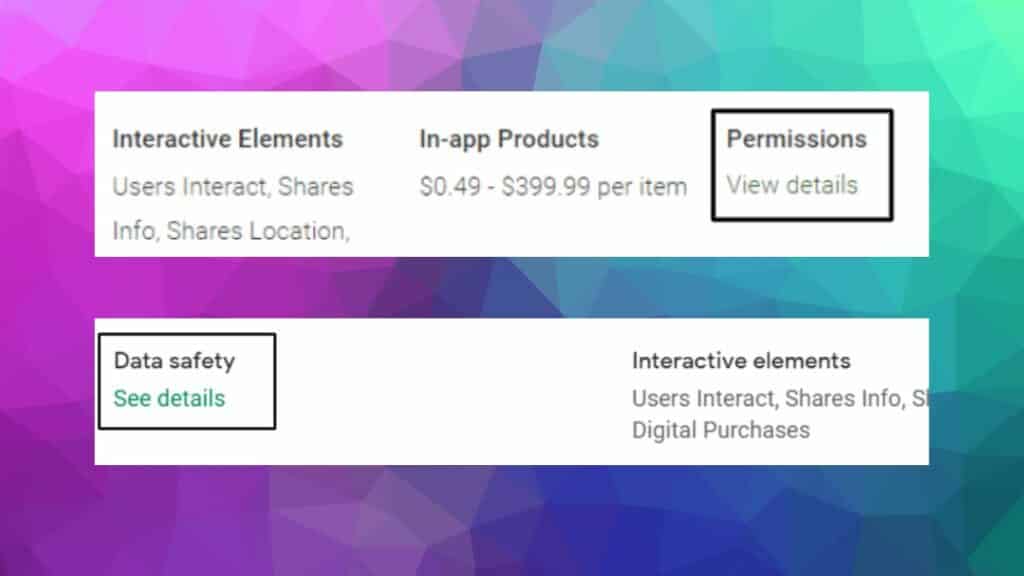Click the "$0.49 - $399.99 per item" price text
Viewport: 1024px width, 576px height.
pyautogui.click(x=553, y=186)
